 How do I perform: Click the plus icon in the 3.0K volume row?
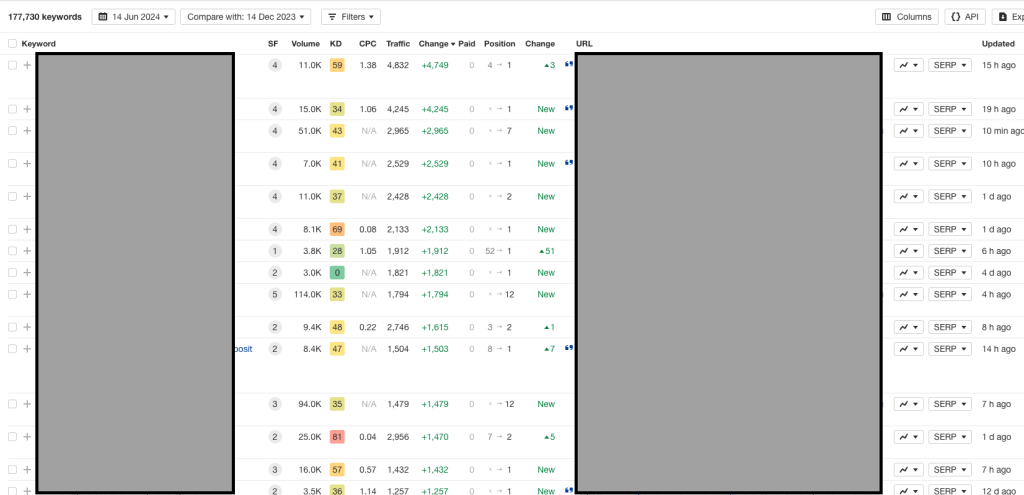pyautogui.click(x=27, y=272)
